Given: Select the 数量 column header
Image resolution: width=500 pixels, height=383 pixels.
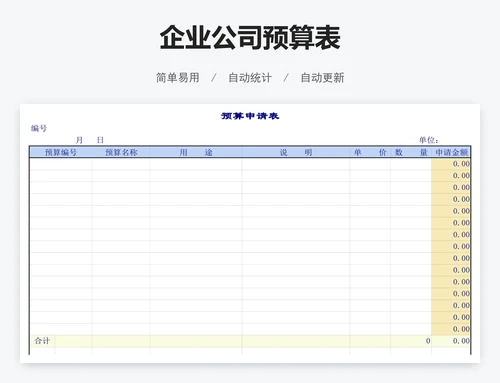Looking at the screenshot, I should click(411, 152).
